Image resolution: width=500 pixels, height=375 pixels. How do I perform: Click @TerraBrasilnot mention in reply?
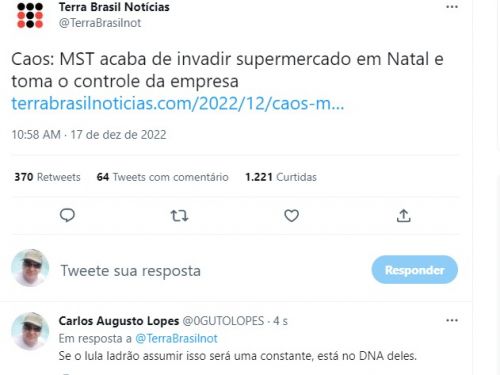point(176,339)
